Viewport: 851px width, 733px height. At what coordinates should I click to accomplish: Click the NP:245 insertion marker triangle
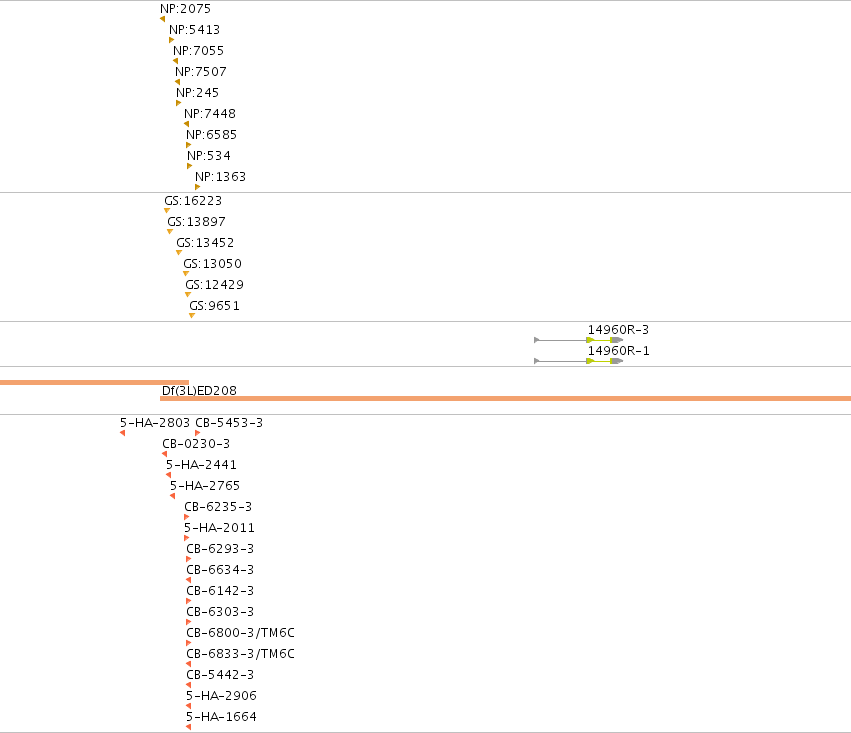pos(179,103)
